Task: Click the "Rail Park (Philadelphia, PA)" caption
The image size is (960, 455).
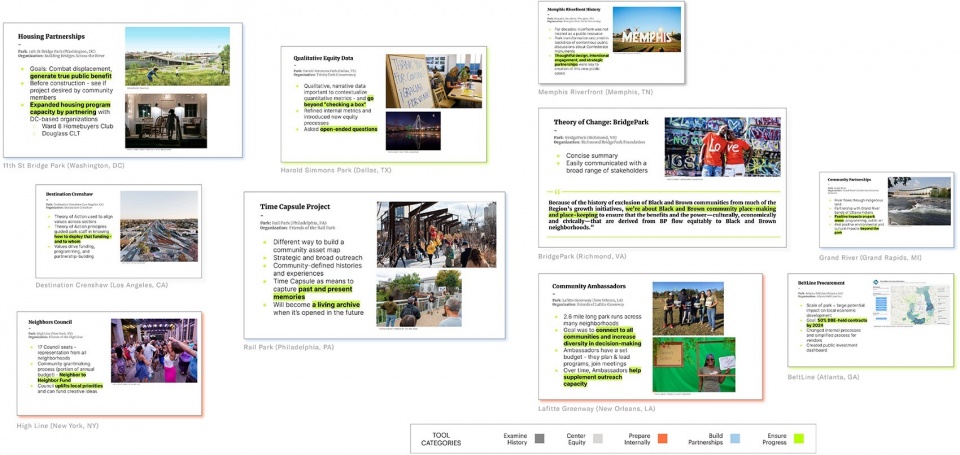Action: pyautogui.click(x=289, y=347)
